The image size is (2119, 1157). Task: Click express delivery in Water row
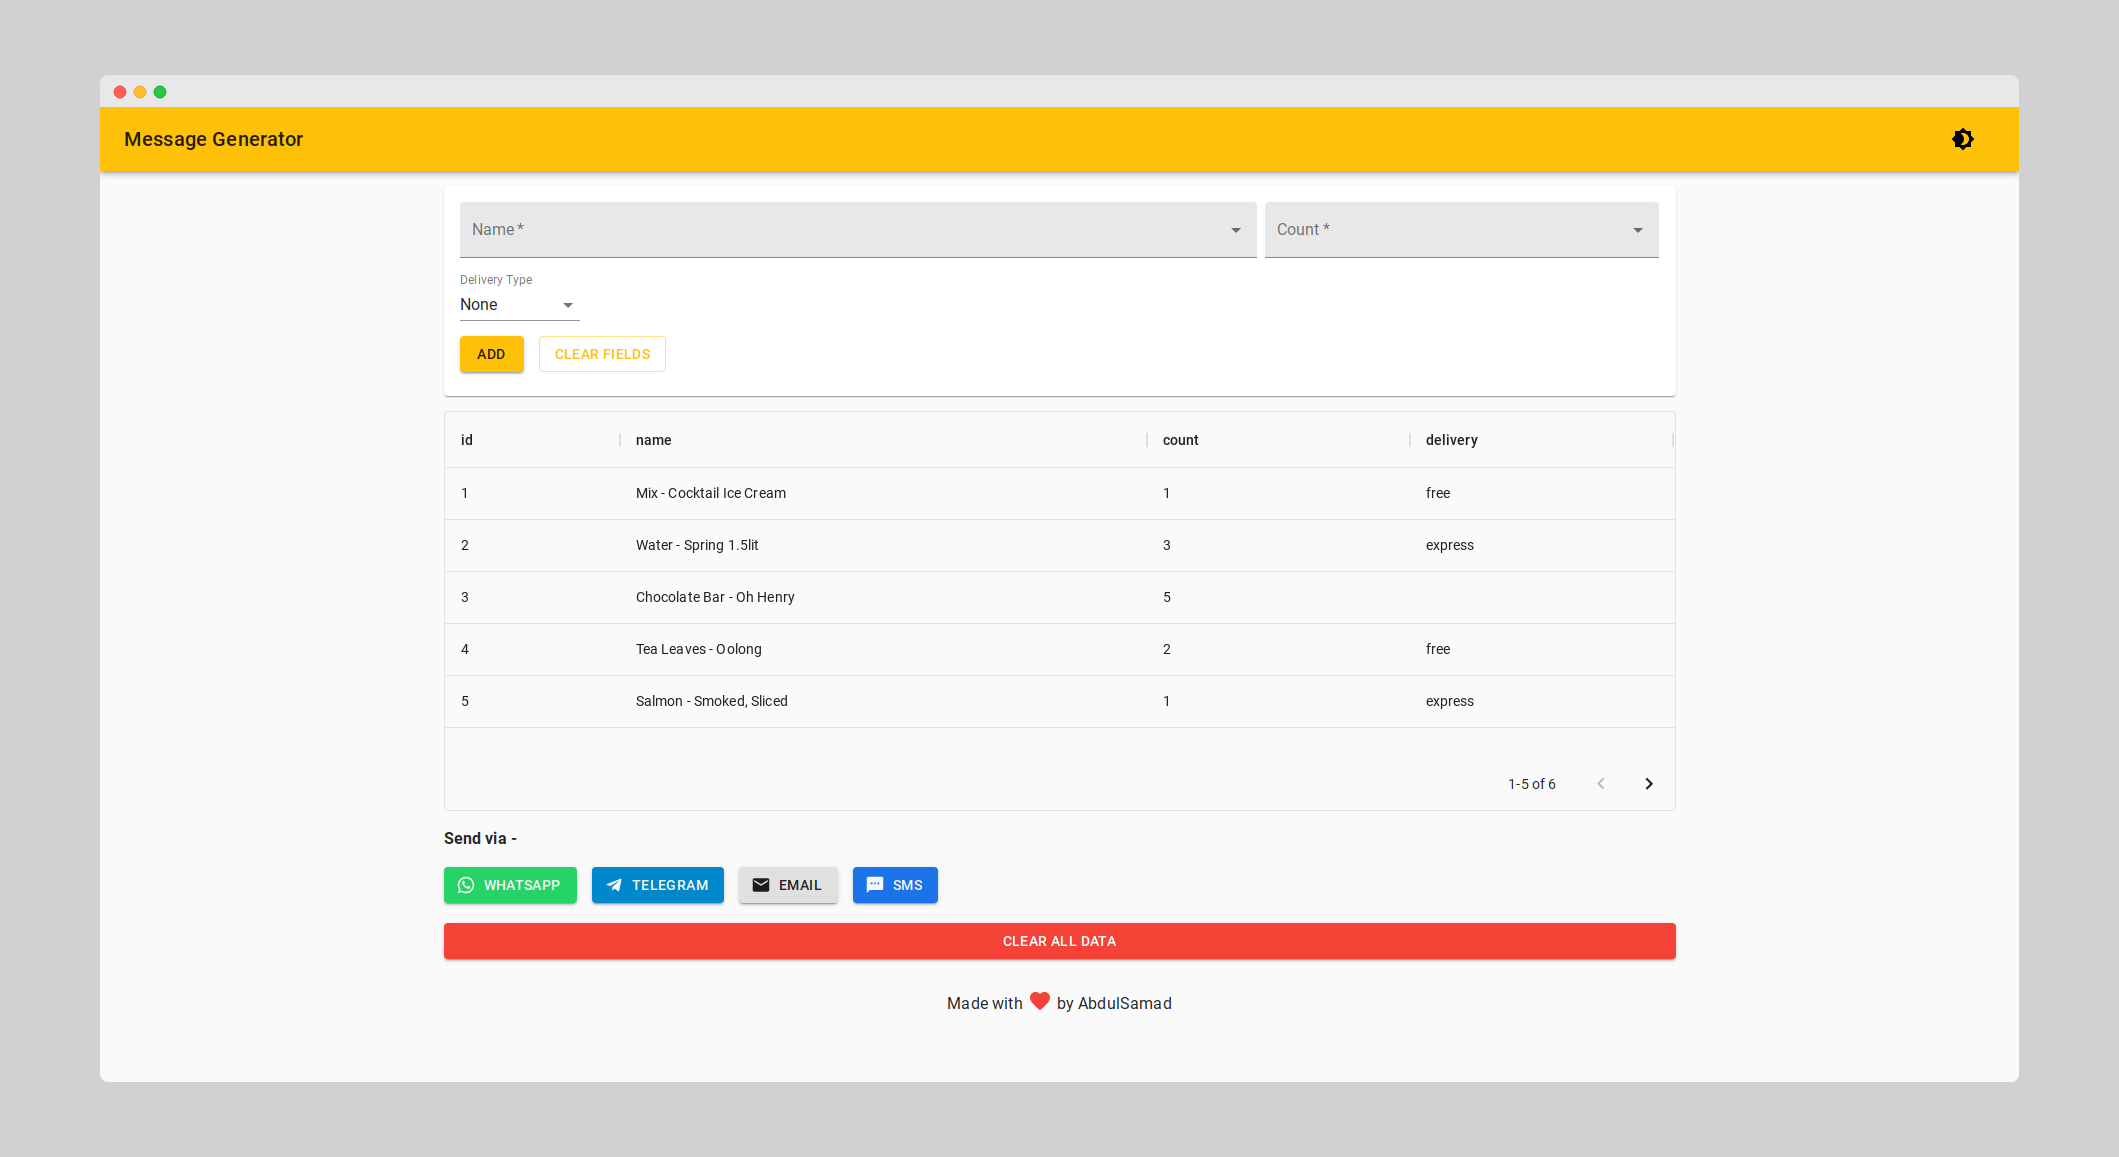coord(1450,545)
